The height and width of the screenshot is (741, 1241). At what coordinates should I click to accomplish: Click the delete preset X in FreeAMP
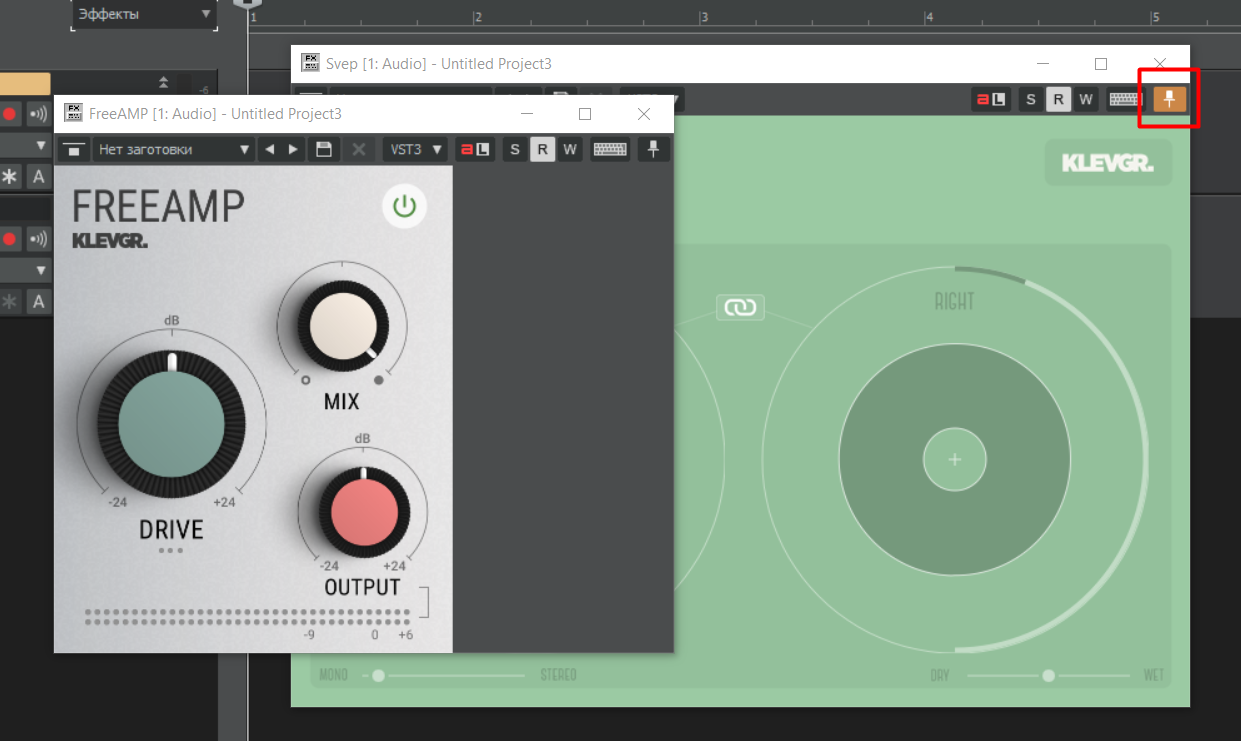point(358,150)
